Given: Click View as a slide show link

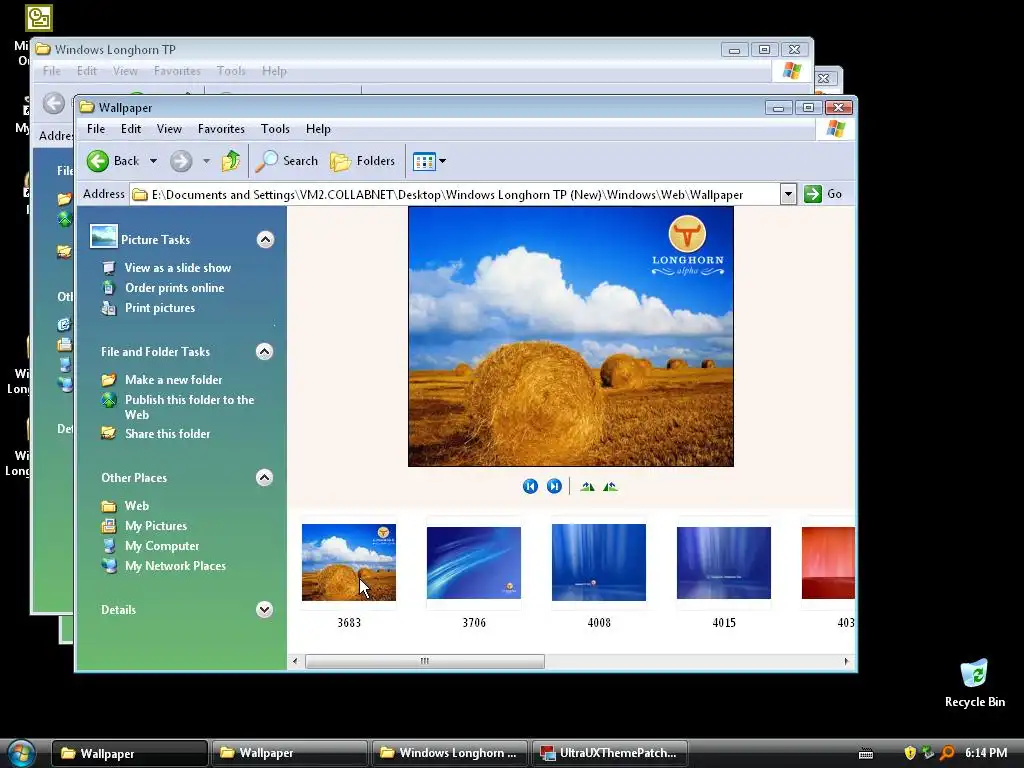Looking at the screenshot, I should (x=178, y=268).
